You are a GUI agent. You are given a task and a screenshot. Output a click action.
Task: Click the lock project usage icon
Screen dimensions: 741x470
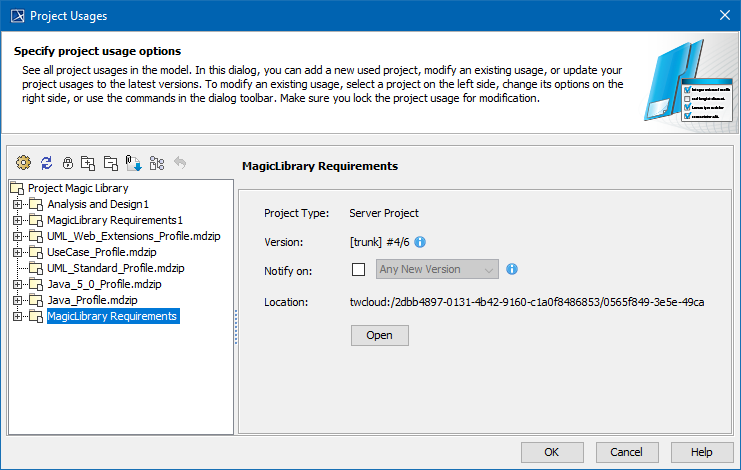pyautogui.click(x=68, y=162)
